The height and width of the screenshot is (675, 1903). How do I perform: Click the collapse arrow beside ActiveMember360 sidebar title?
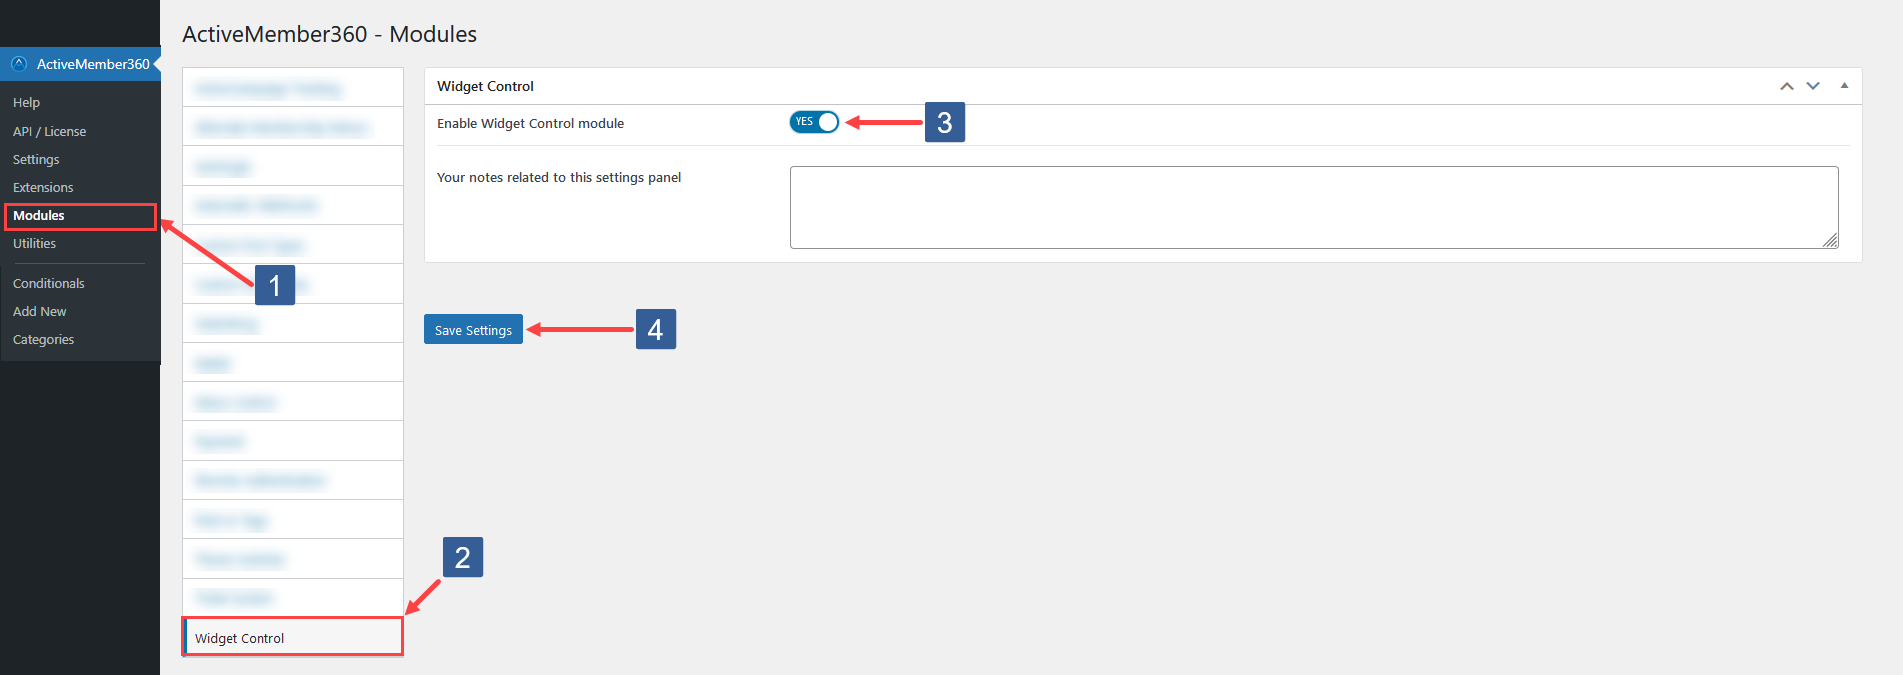click(157, 64)
